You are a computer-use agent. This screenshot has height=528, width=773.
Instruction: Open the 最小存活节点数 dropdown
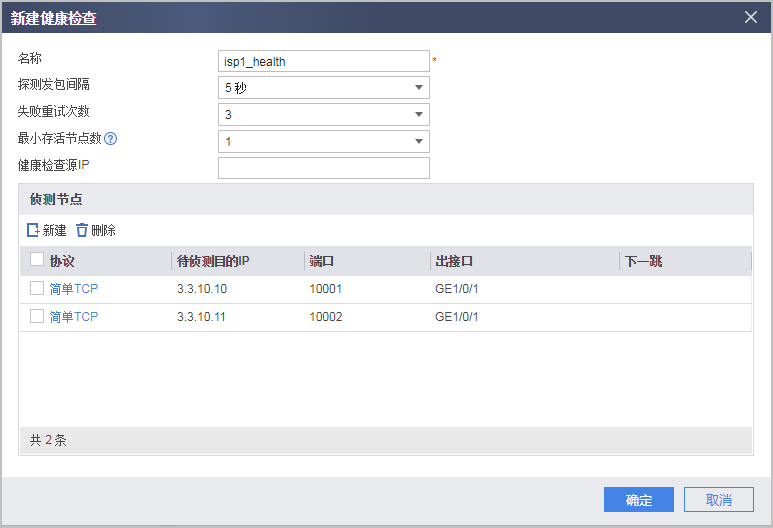(323, 141)
